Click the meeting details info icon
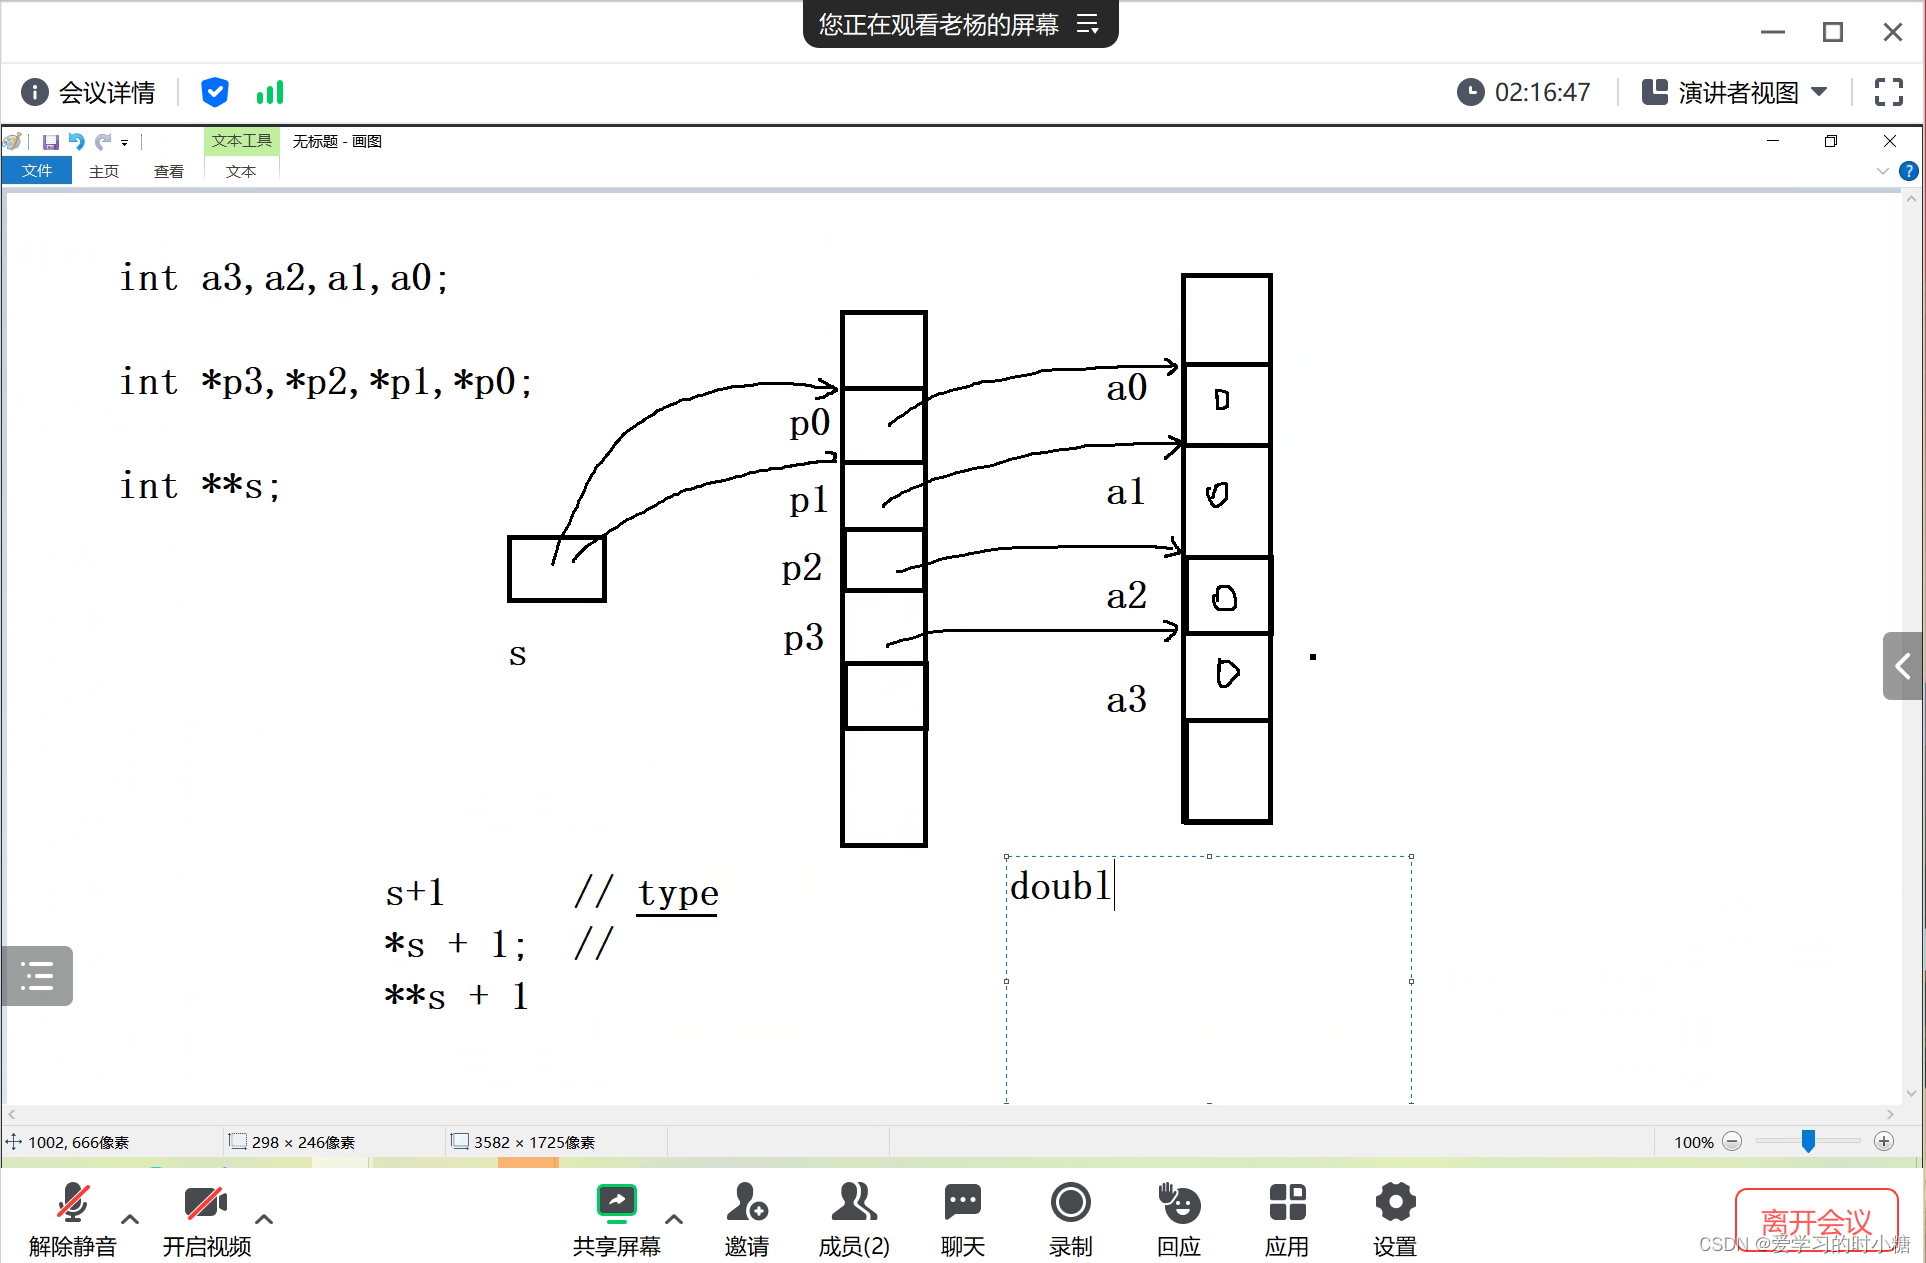 34,93
